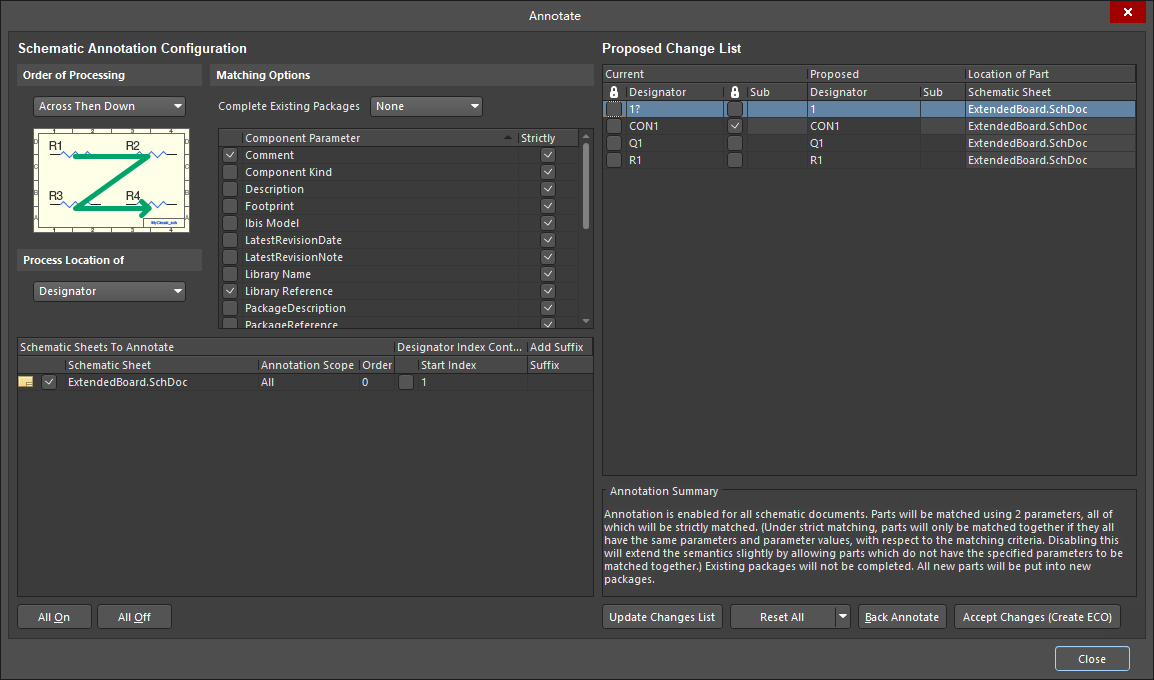Click the Annotation Scope All cell
Image resolution: width=1154 pixels, height=680 pixels.
308,382
